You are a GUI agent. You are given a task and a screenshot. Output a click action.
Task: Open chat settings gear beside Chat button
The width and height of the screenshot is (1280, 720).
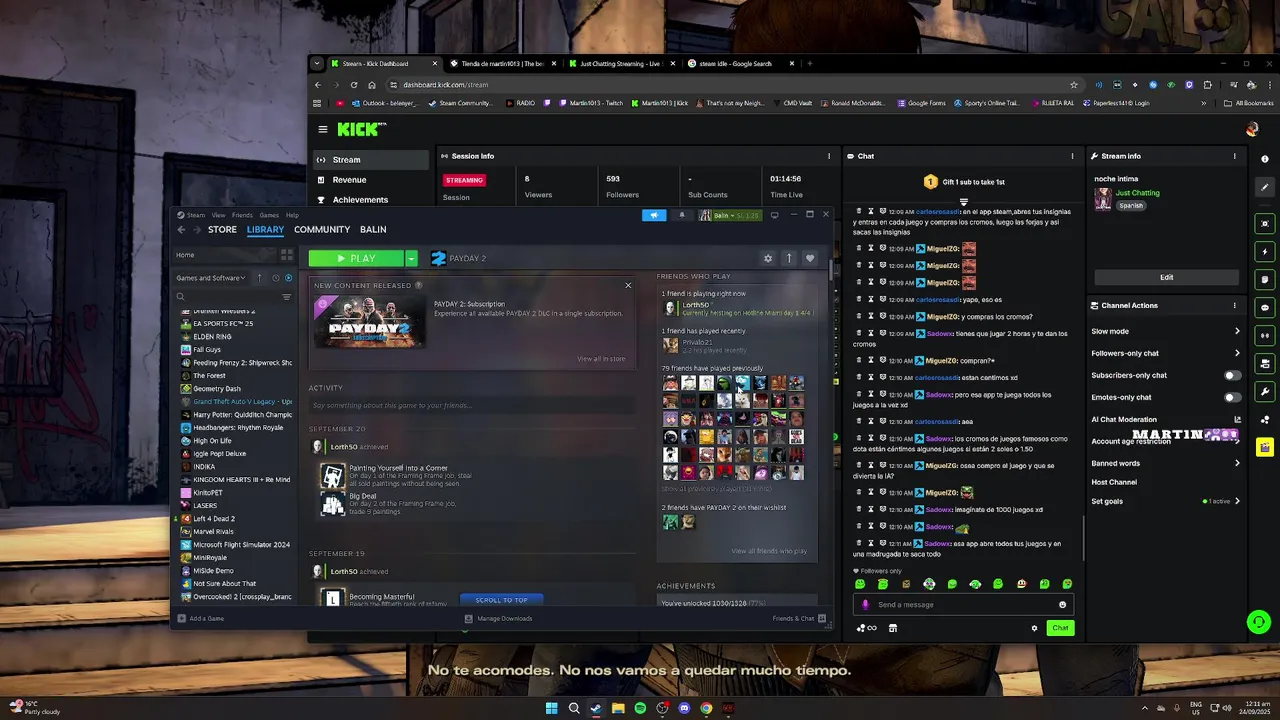[x=1034, y=628]
